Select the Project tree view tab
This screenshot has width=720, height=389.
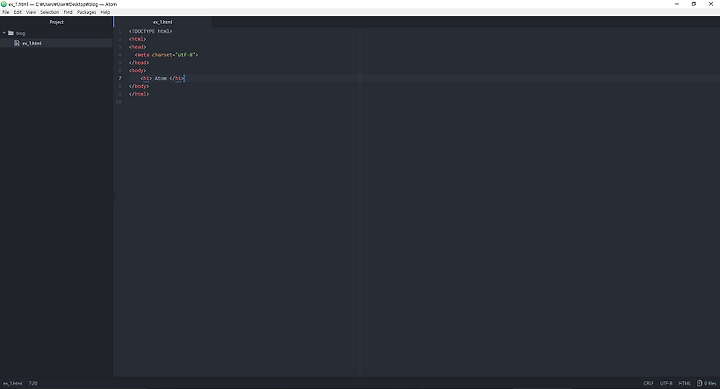(x=56, y=22)
